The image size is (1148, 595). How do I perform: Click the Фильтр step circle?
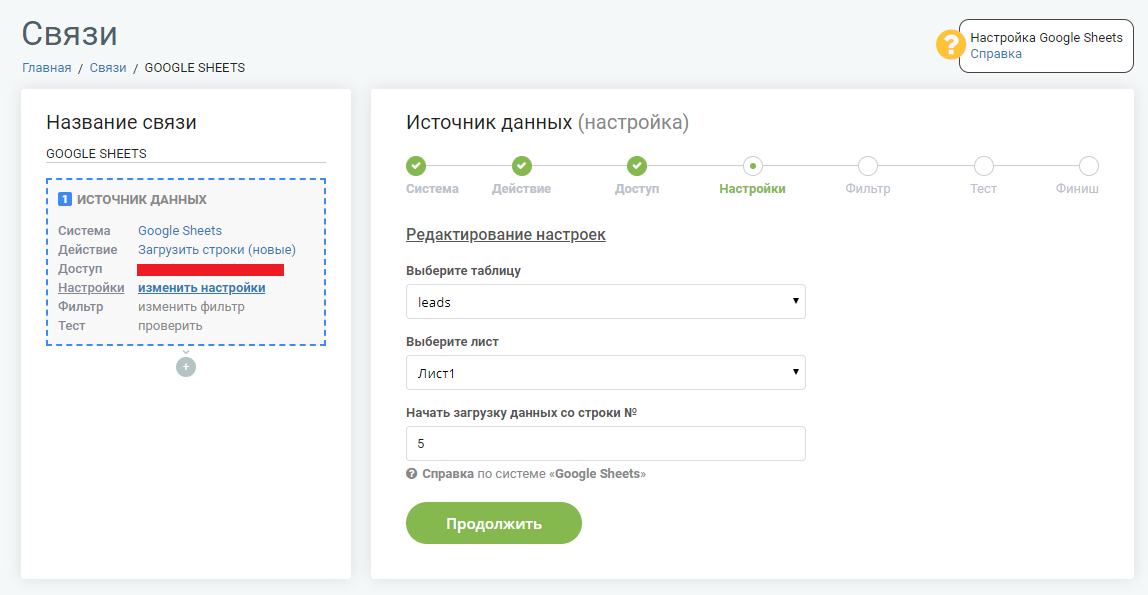(x=868, y=166)
